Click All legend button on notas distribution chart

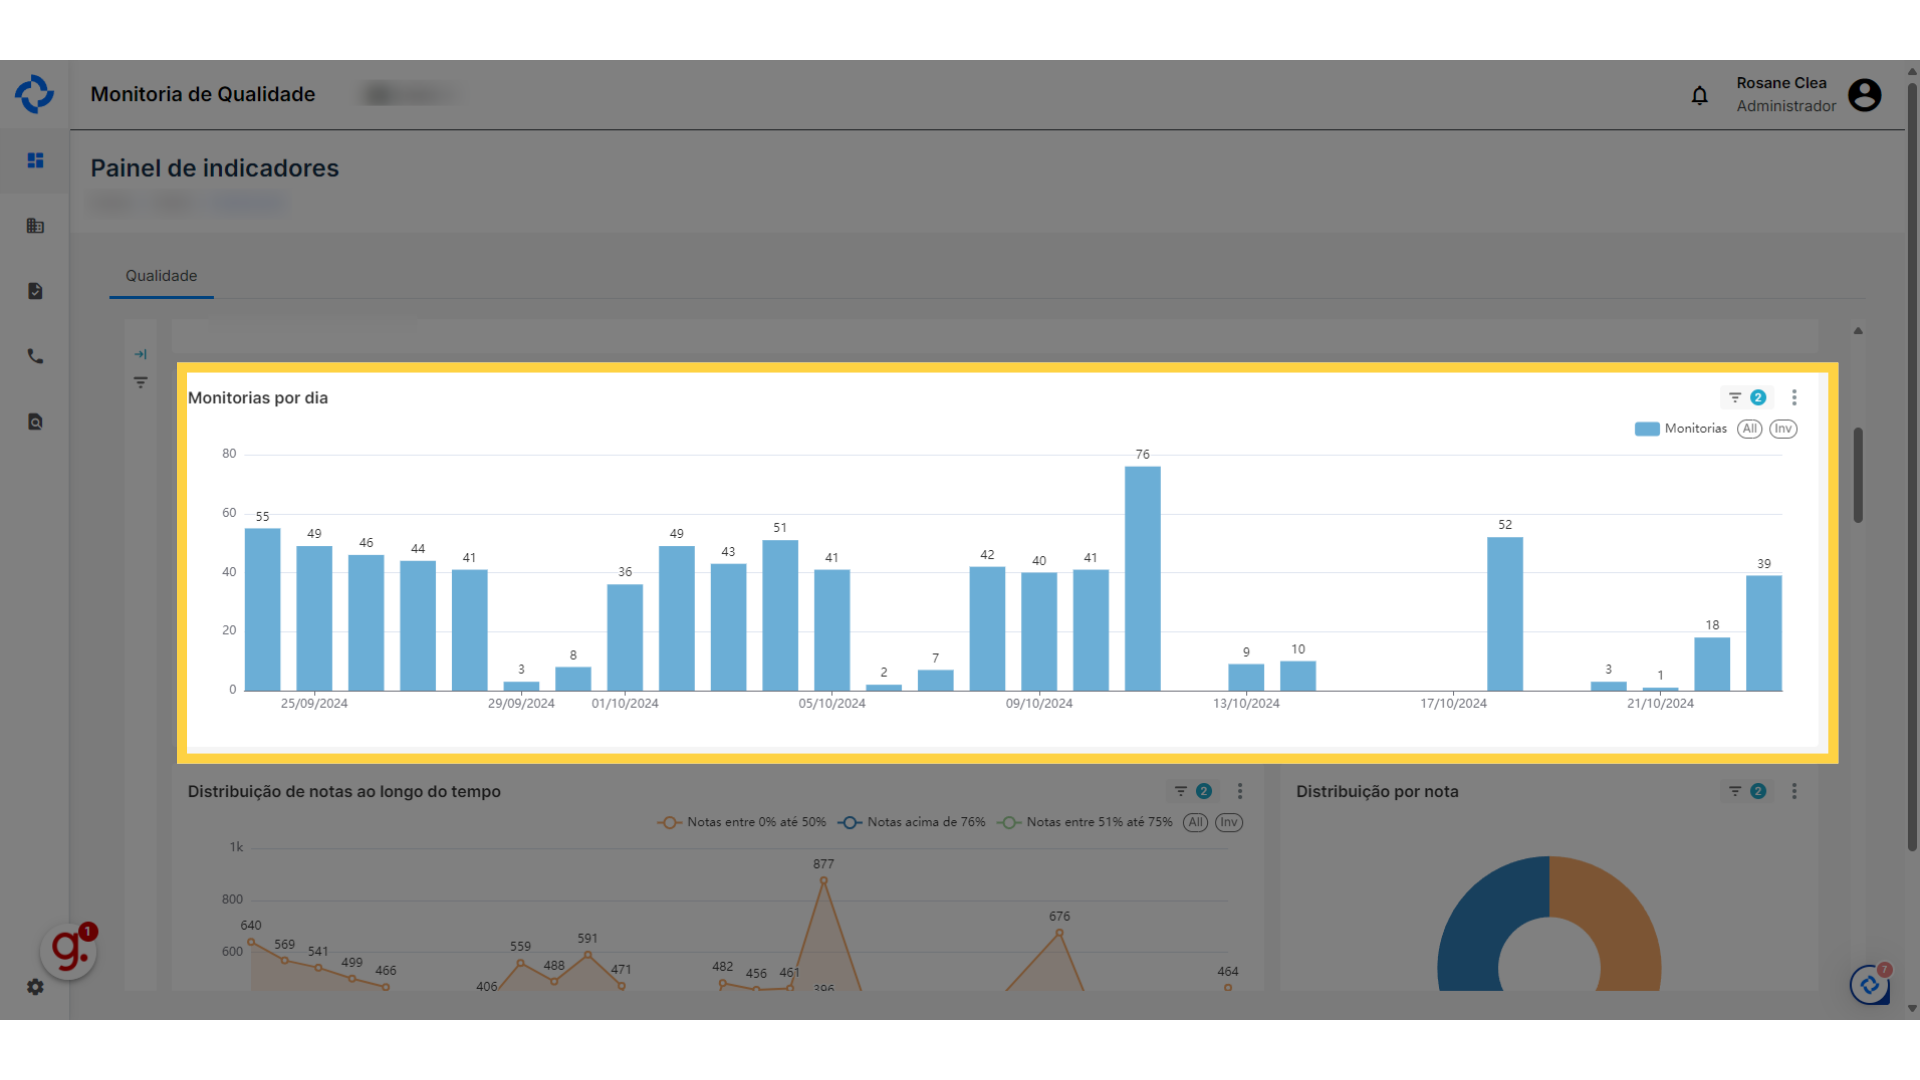(x=1196, y=822)
